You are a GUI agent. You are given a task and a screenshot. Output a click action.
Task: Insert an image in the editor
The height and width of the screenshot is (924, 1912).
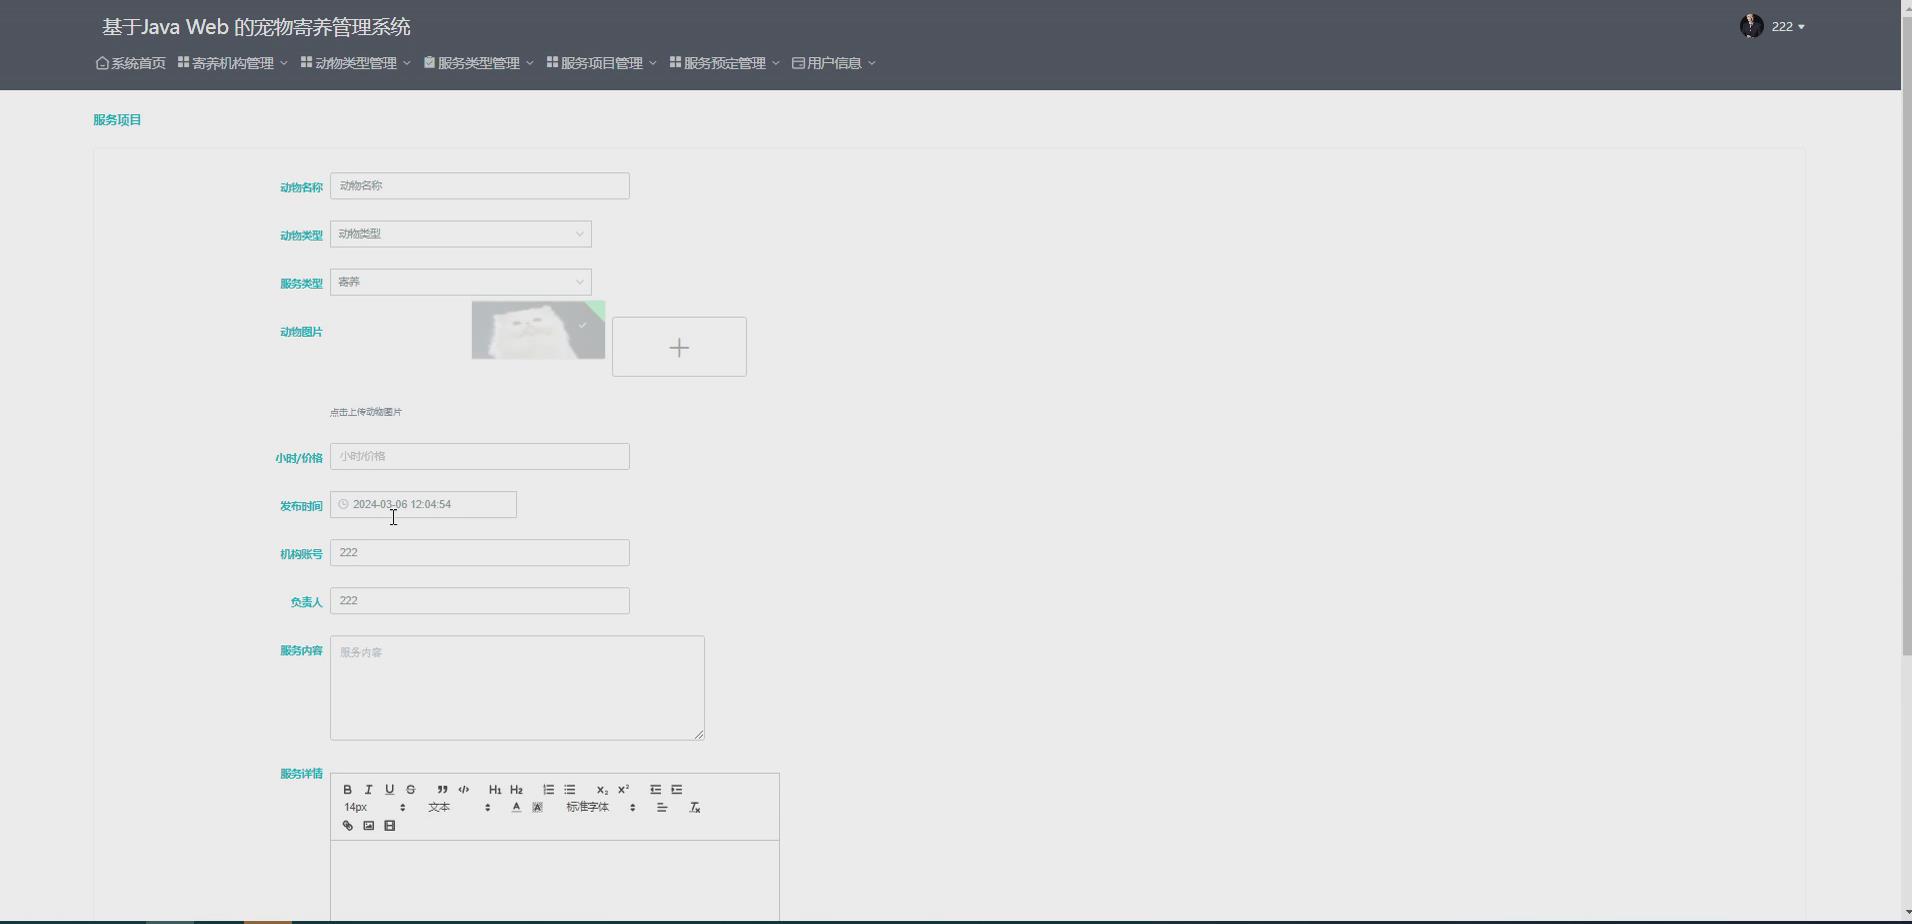368,825
